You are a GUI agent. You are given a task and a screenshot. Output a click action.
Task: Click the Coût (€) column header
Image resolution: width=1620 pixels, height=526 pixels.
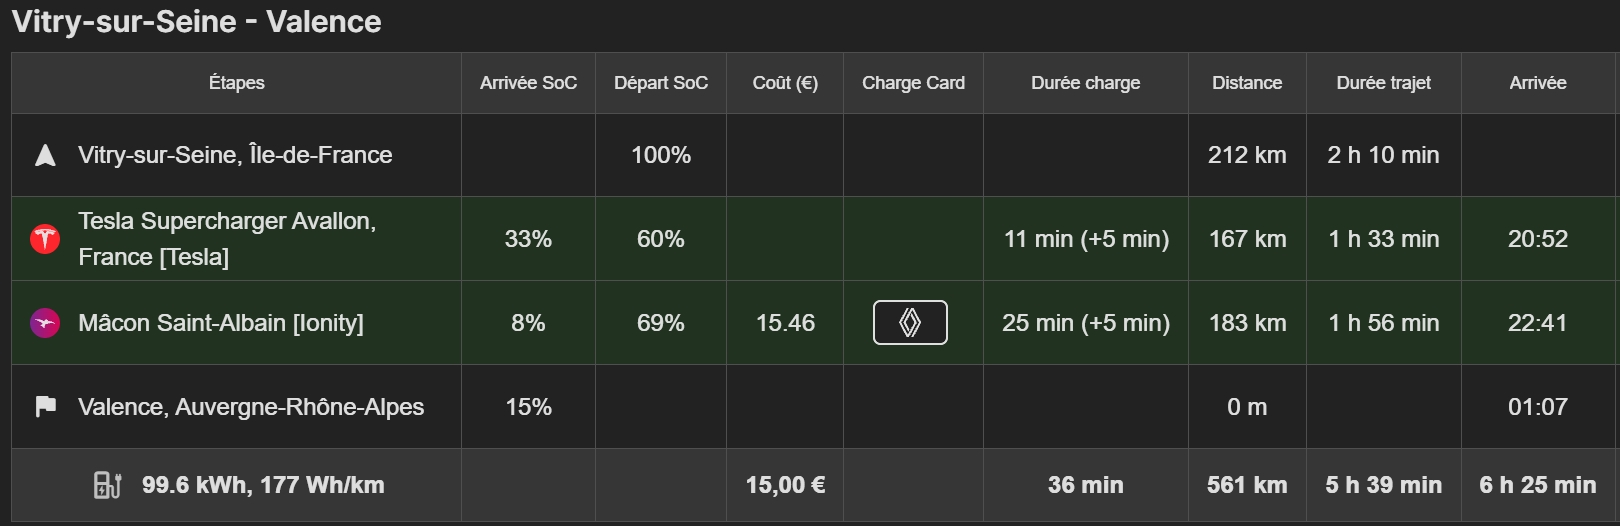tap(785, 83)
